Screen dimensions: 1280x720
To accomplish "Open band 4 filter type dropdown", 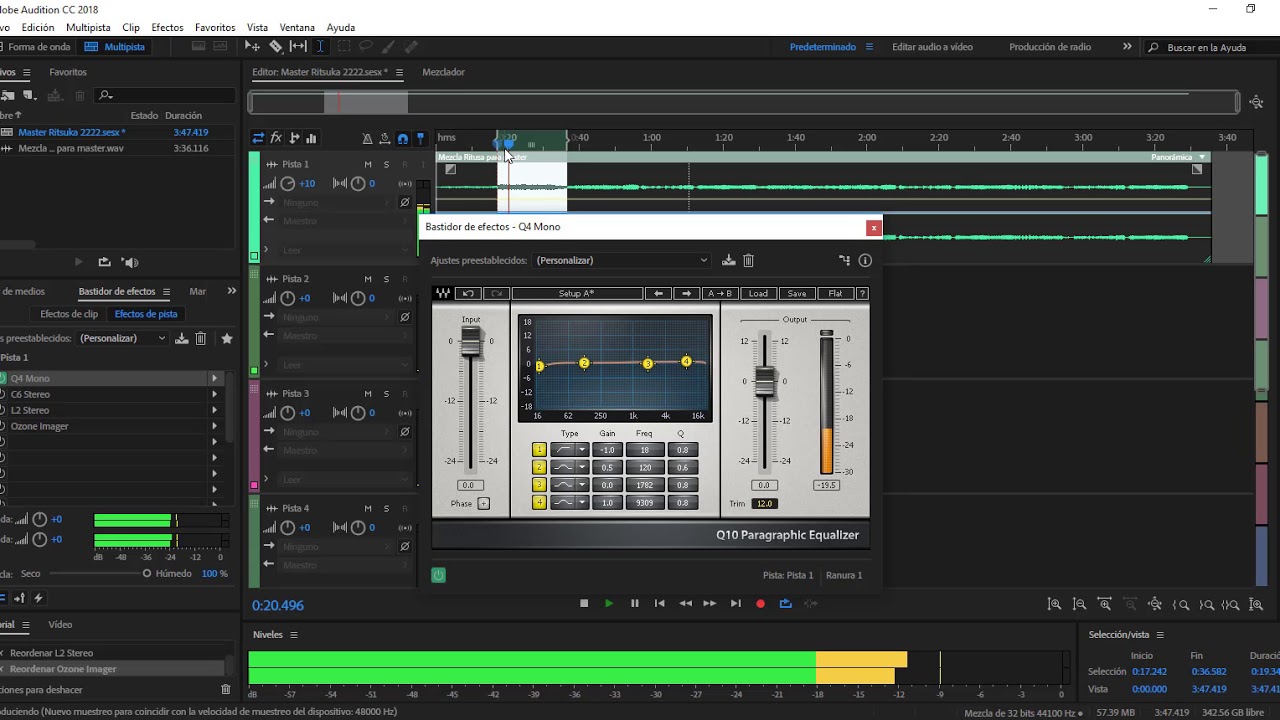I will (582, 502).
